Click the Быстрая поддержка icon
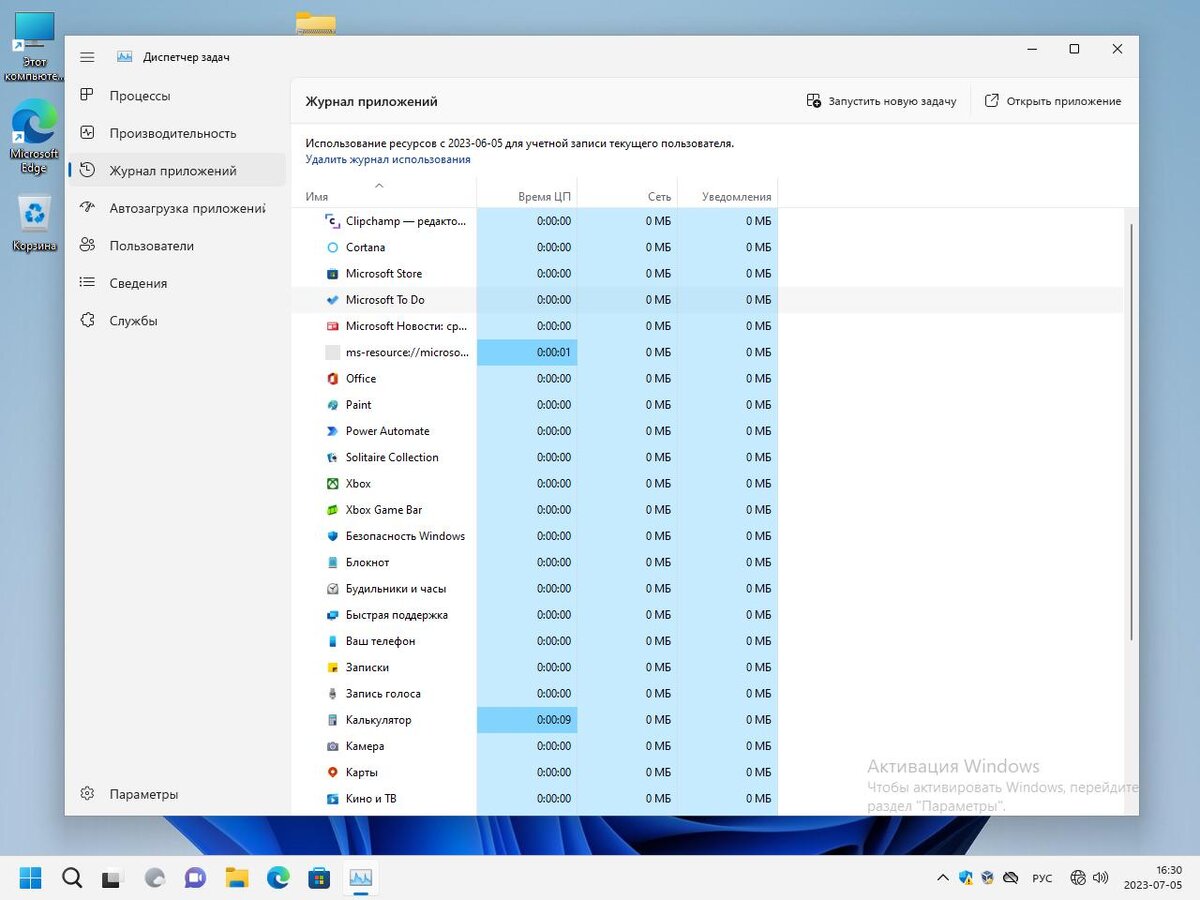This screenshot has width=1200, height=900. pos(333,615)
